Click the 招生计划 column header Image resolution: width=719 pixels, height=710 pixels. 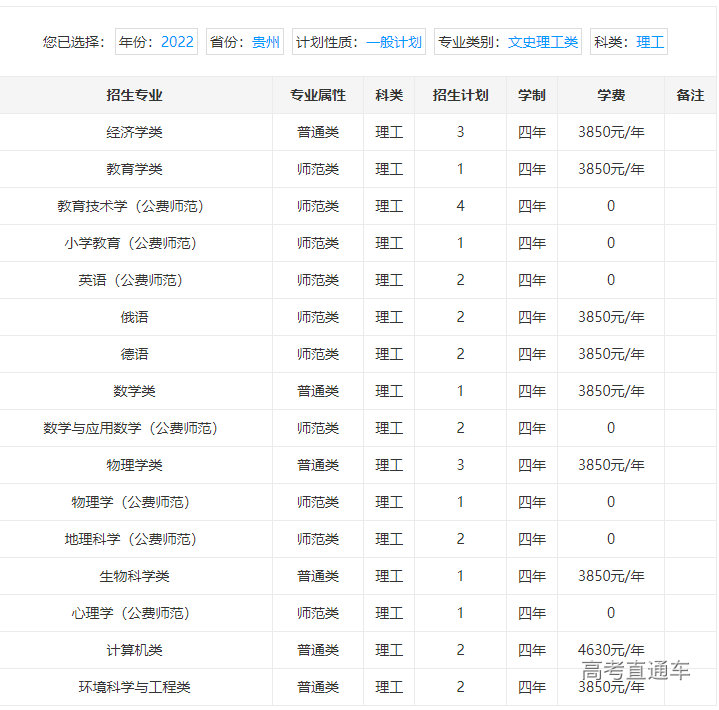(460, 95)
